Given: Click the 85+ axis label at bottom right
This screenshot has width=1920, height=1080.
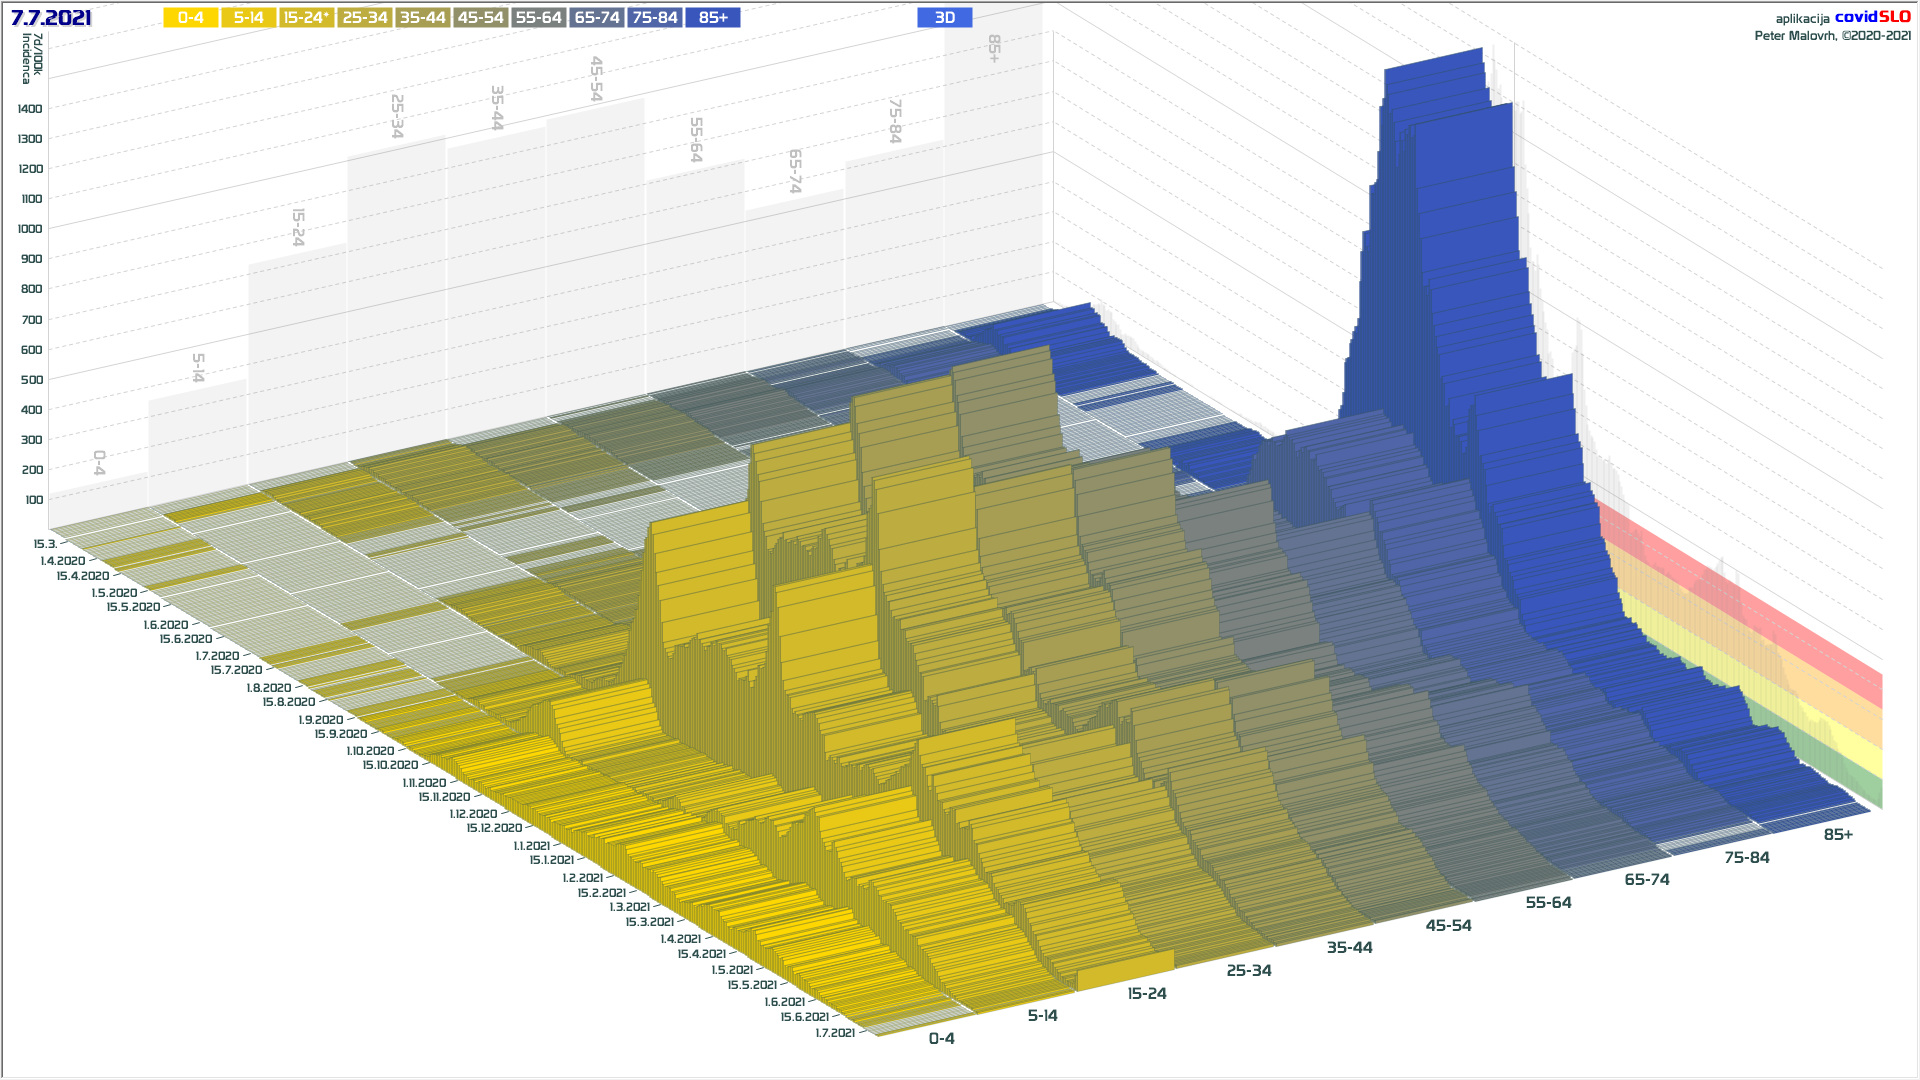Looking at the screenshot, I should click(x=1838, y=835).
